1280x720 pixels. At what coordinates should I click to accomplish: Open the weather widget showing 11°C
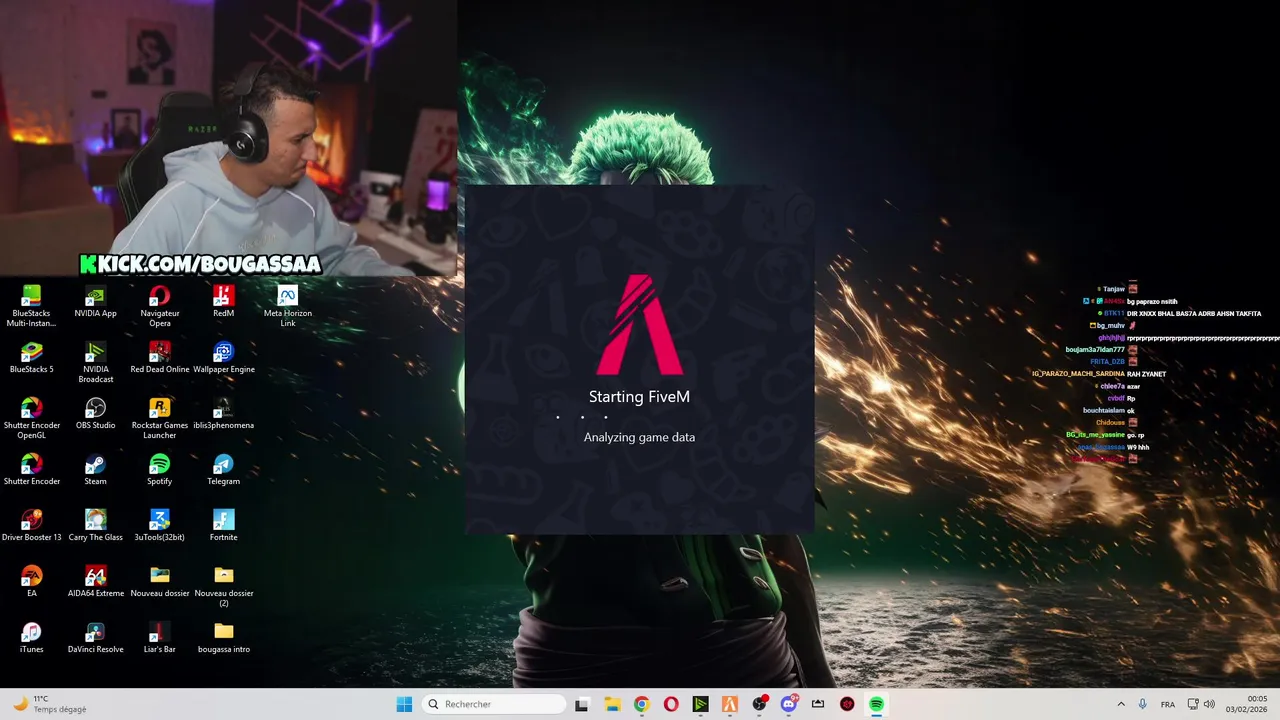pyautogui.click(x=50, y=704)
